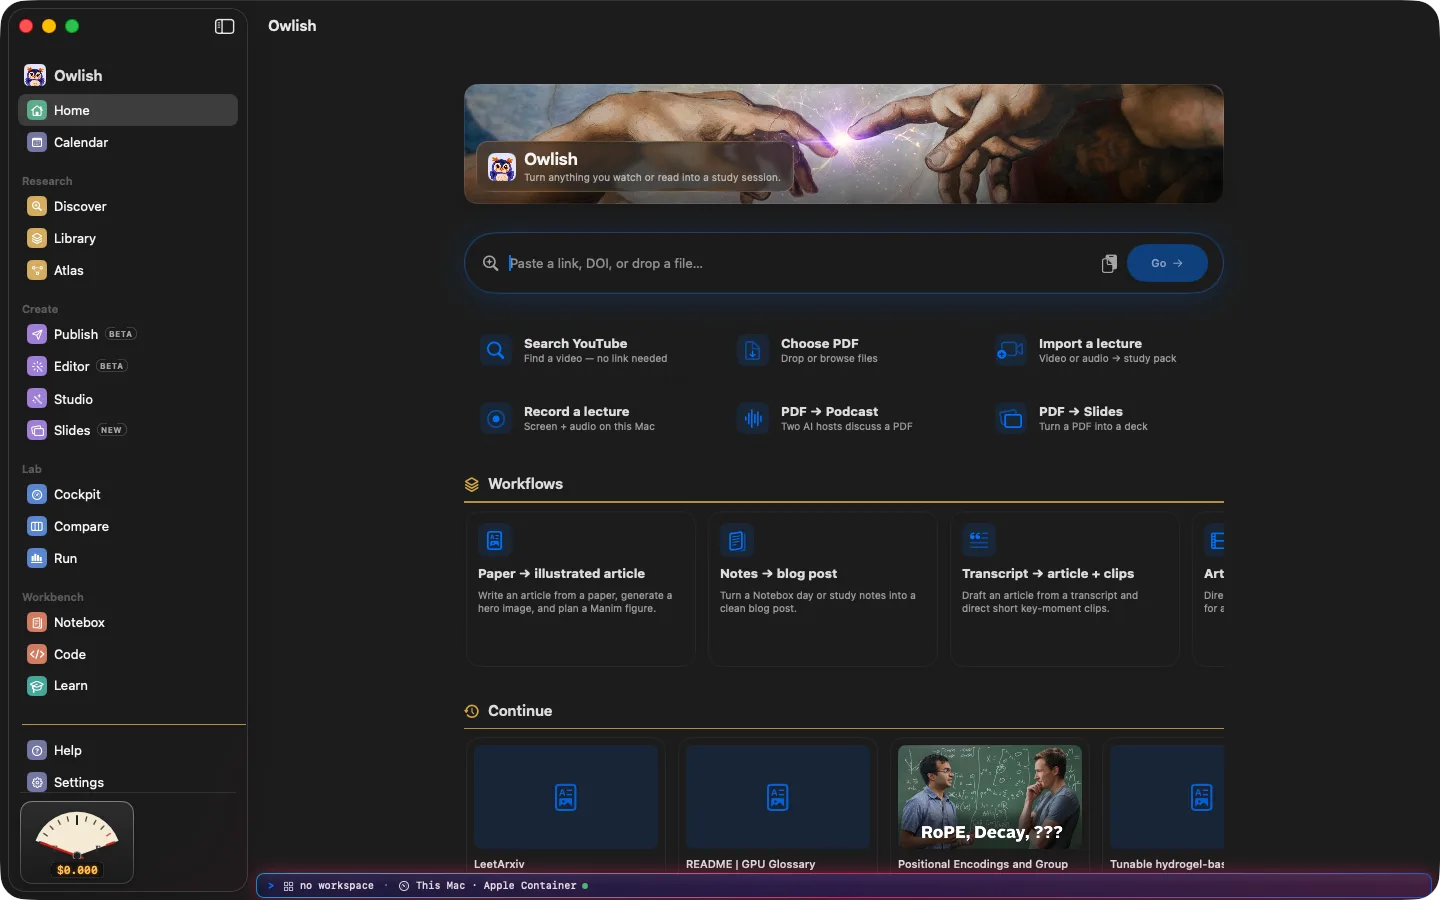The image size is (1440, 900).
Task: Open the Library icon in sidebar
Action: (37, 238)
